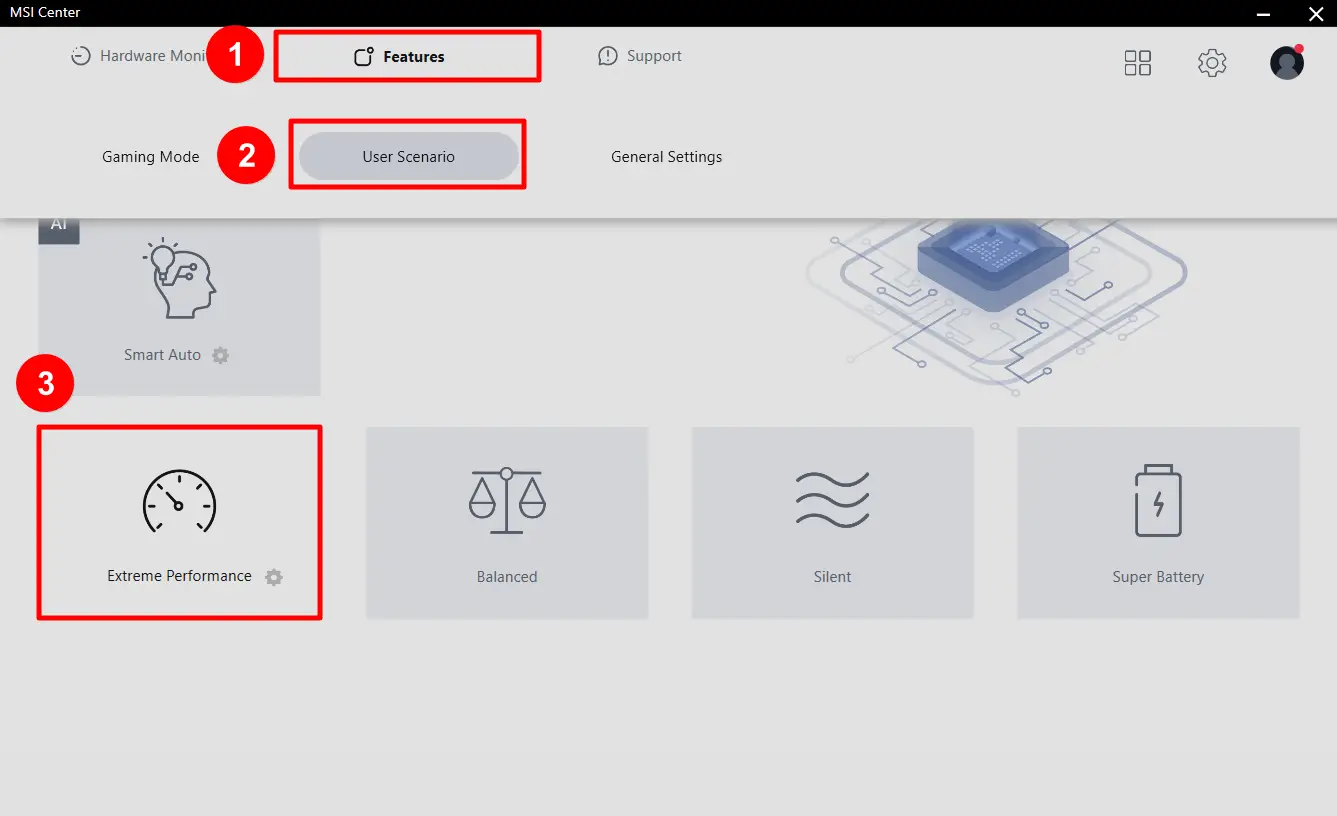
Task: Select the Balanced scenario card
Action: [x=507, y=523]
